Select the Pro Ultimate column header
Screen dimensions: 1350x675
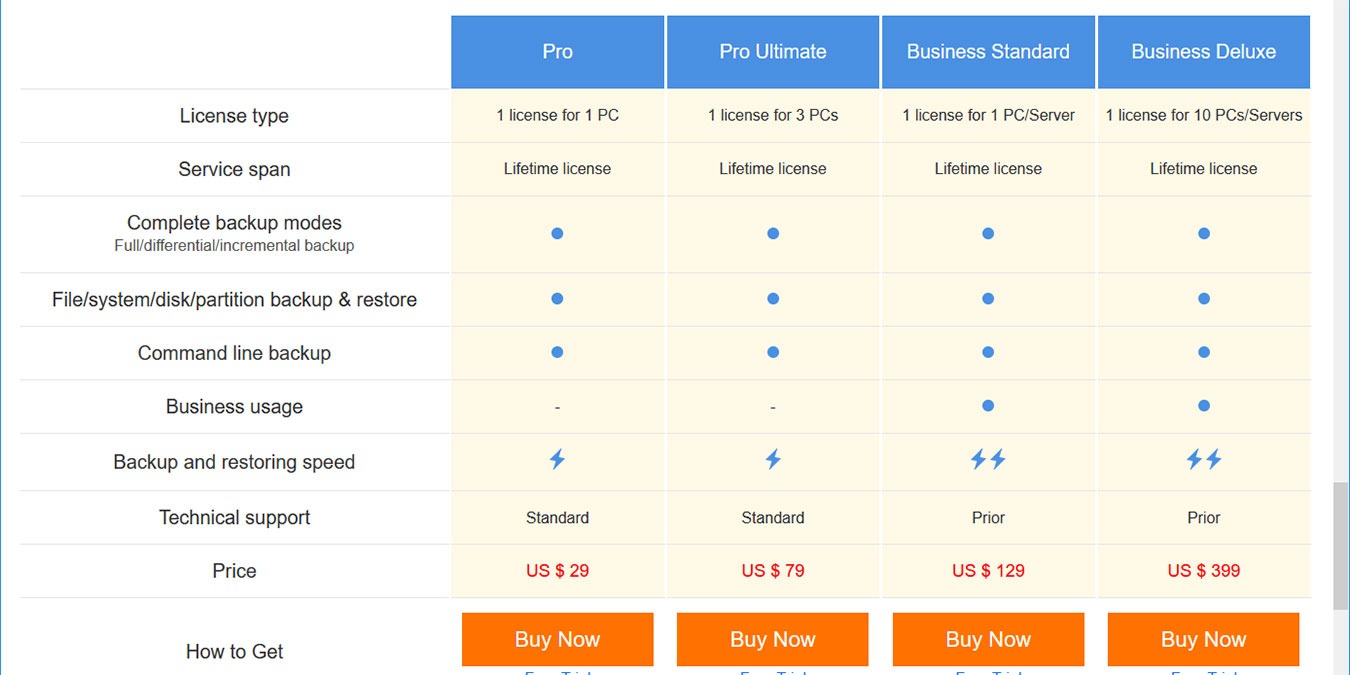(772, 51)
